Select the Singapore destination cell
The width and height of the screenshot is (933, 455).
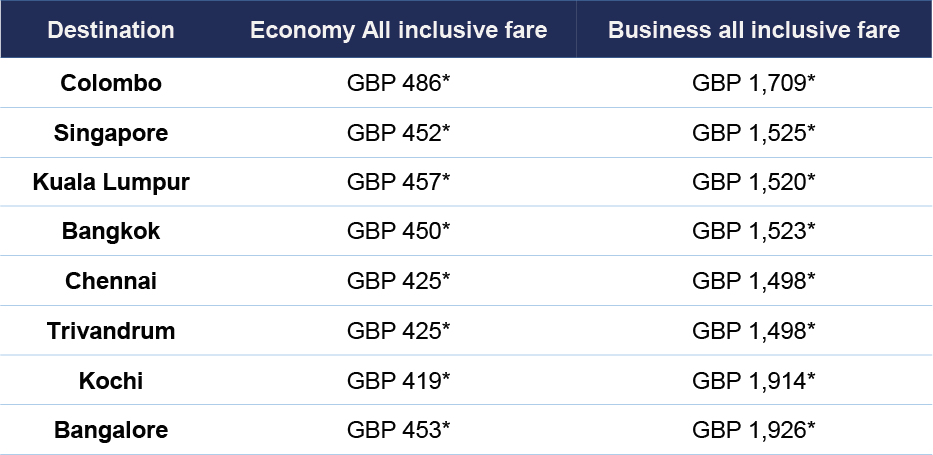111,133
